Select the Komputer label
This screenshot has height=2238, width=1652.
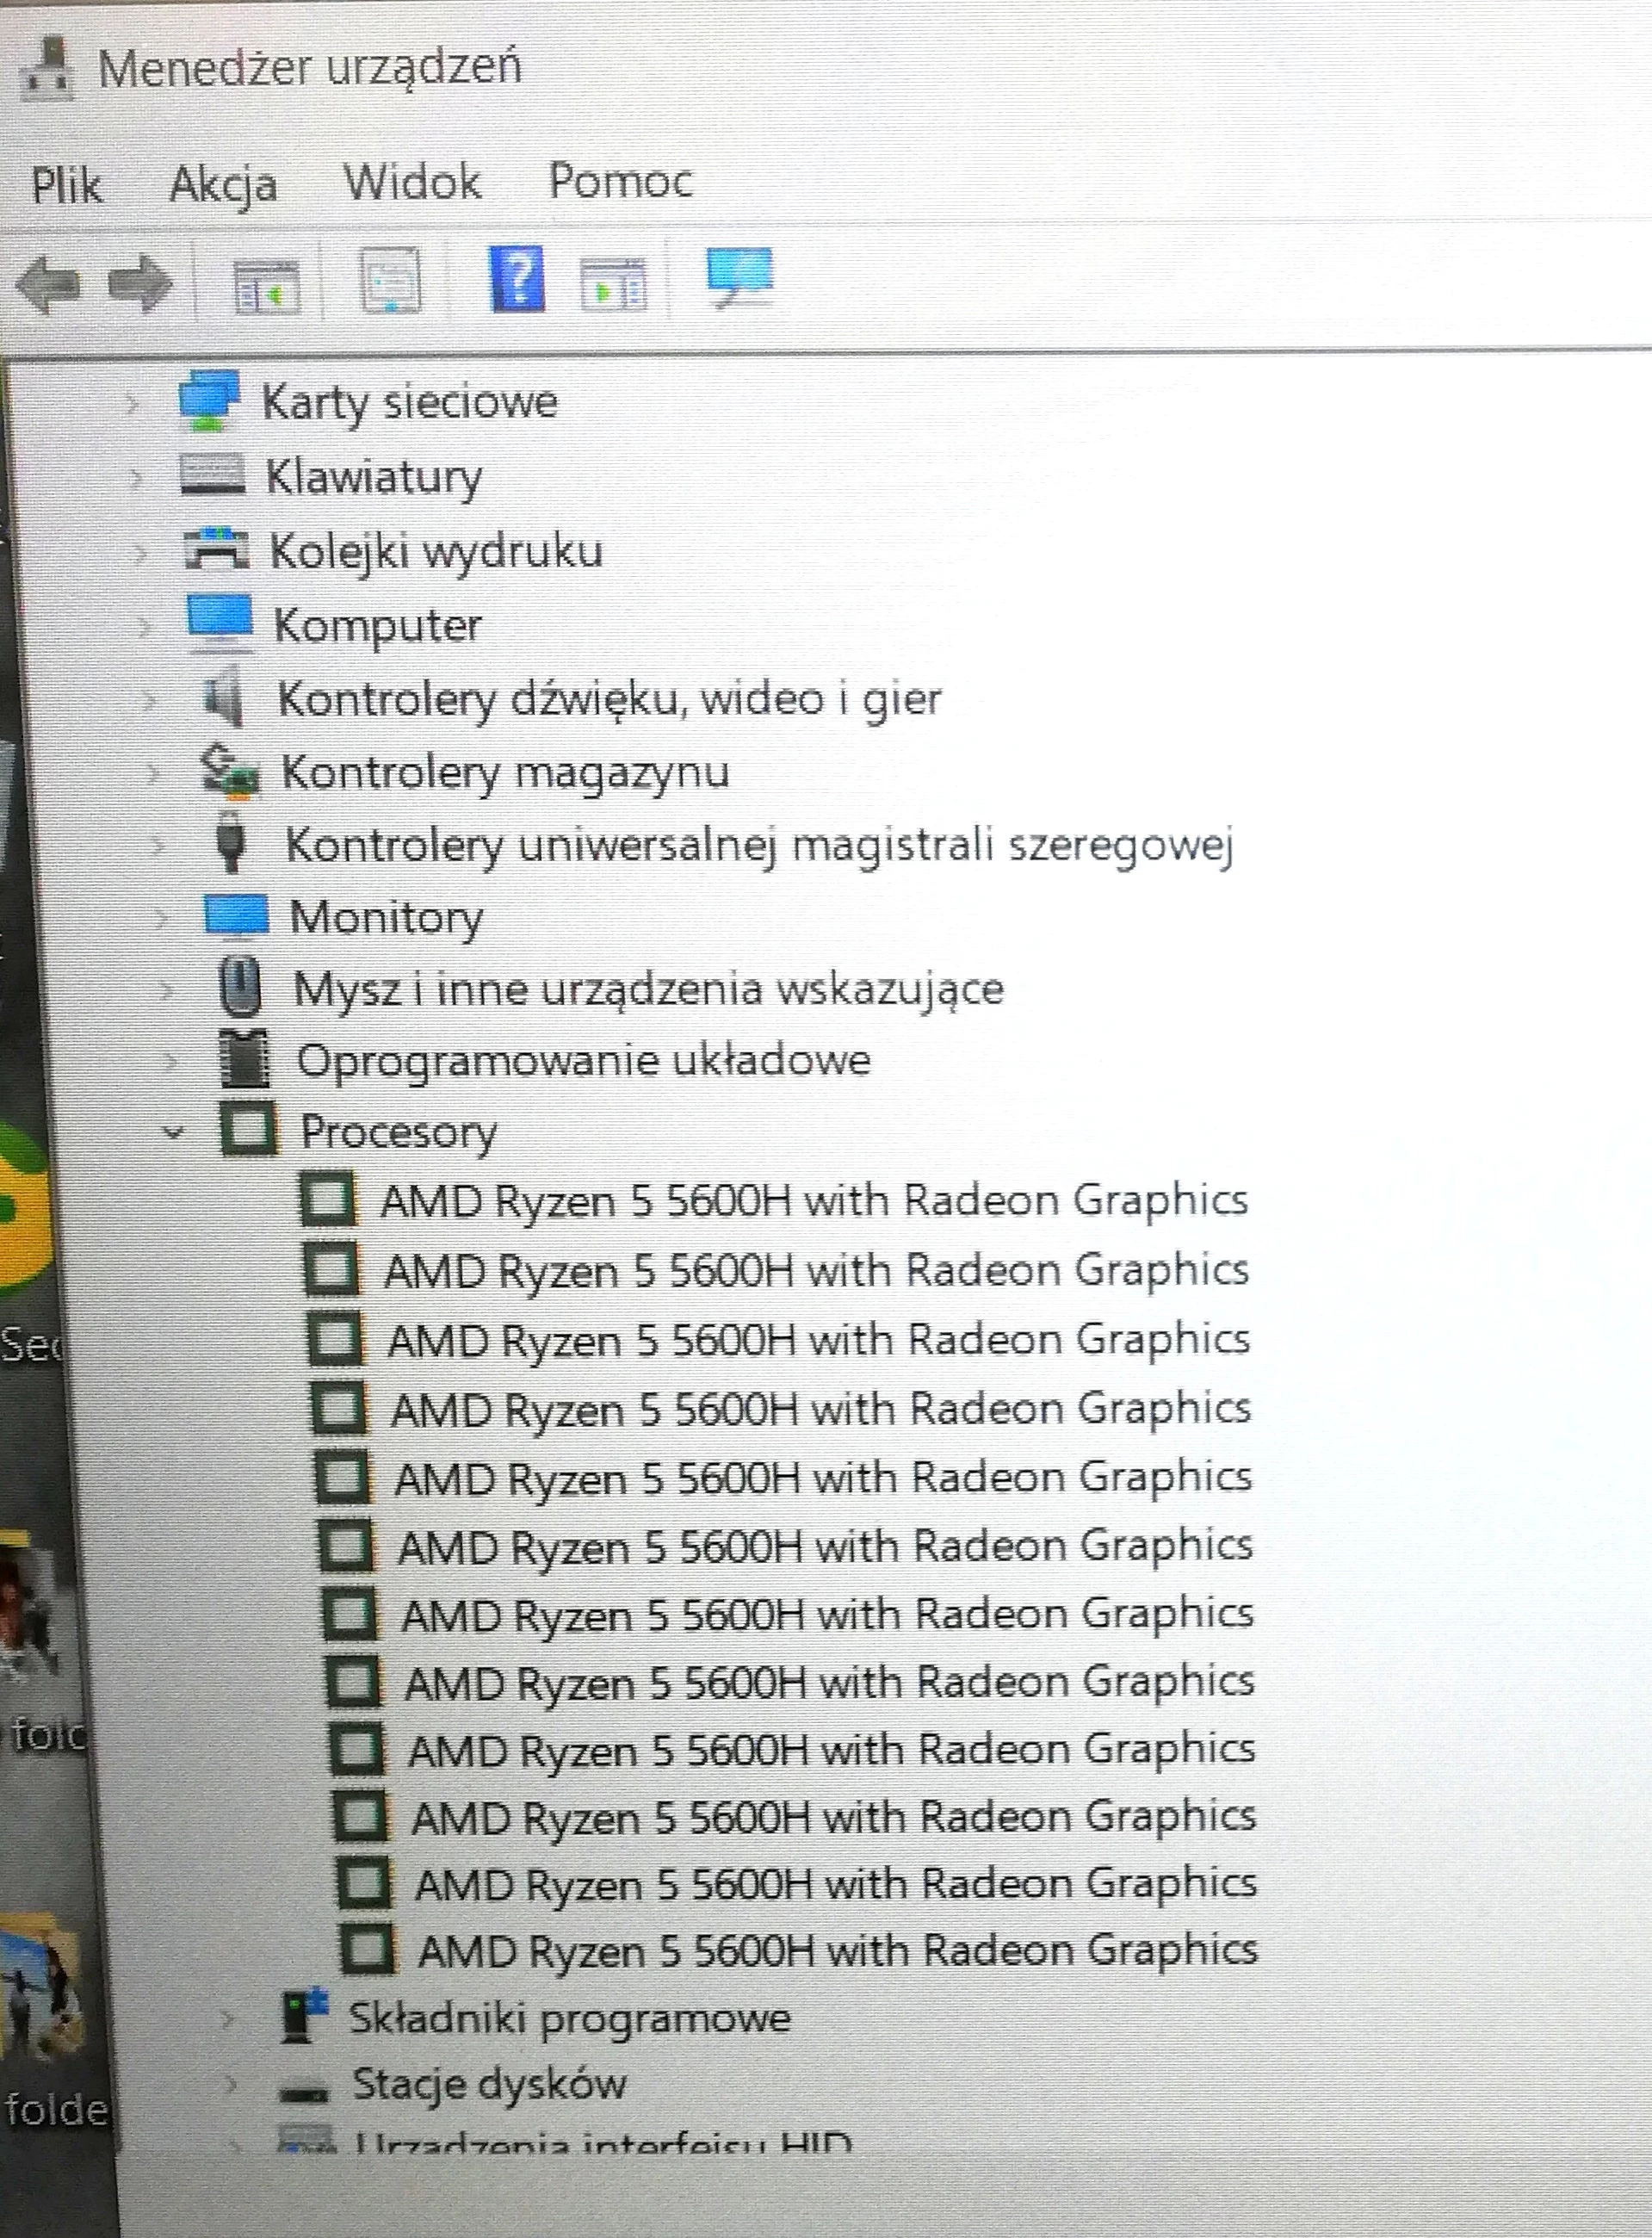coord(377,626)
